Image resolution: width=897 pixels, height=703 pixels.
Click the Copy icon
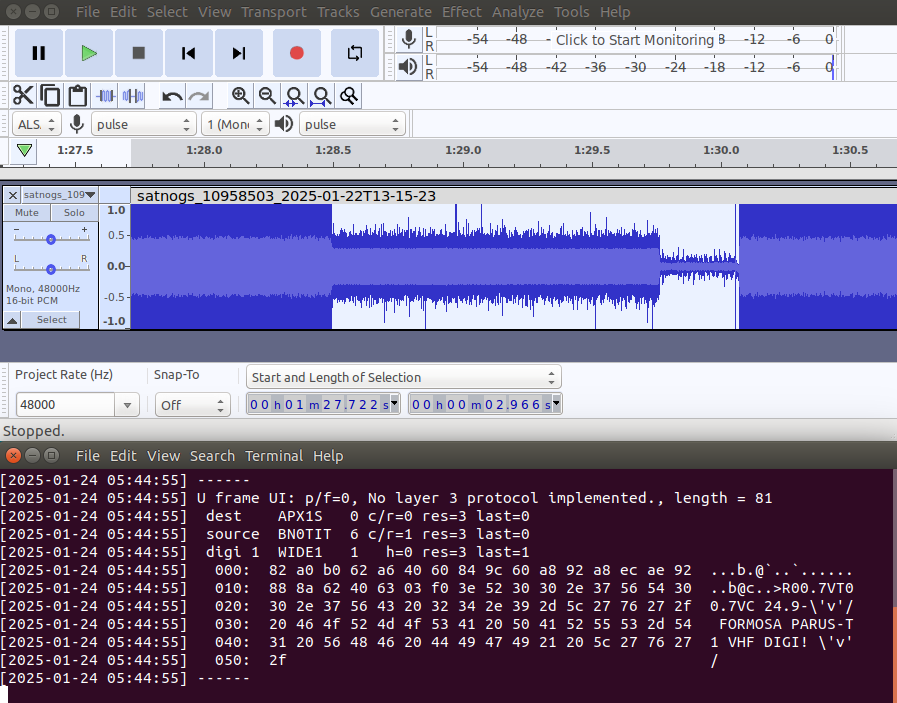[x=50, y=96]
